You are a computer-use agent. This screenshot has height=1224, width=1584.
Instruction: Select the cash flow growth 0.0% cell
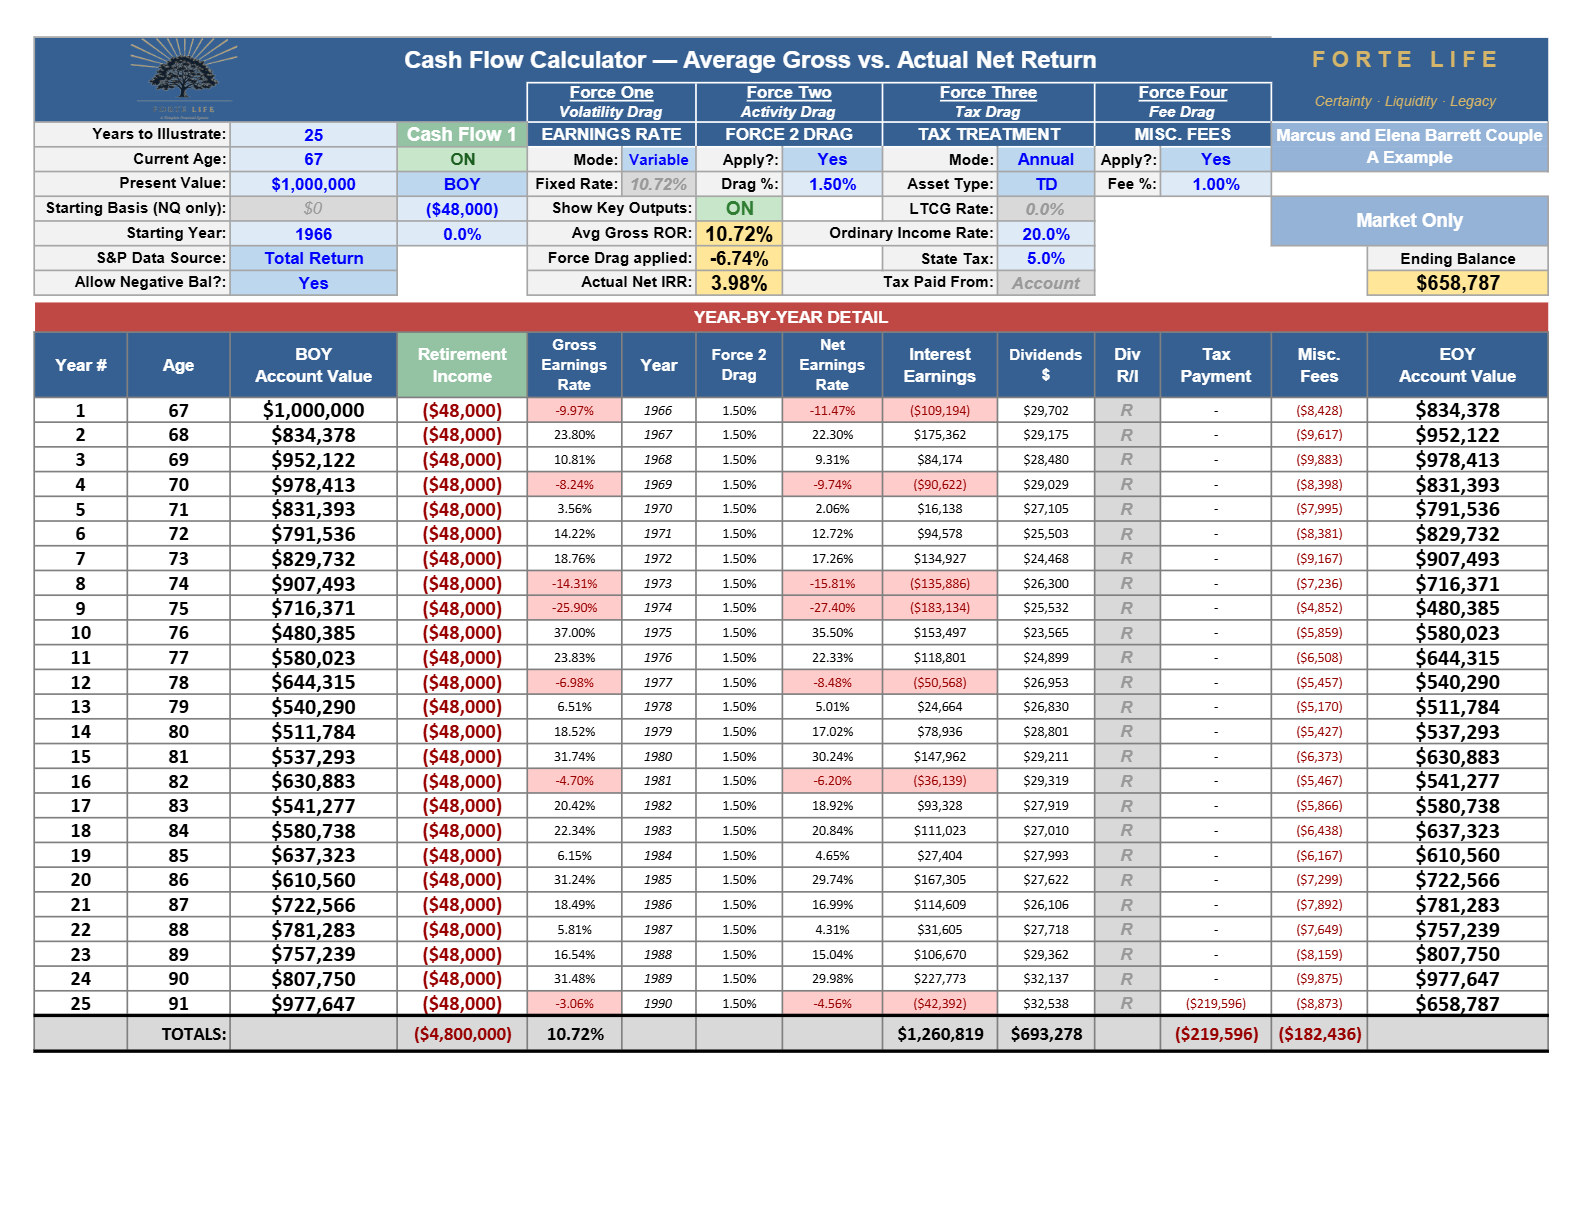tap(462, 234)
